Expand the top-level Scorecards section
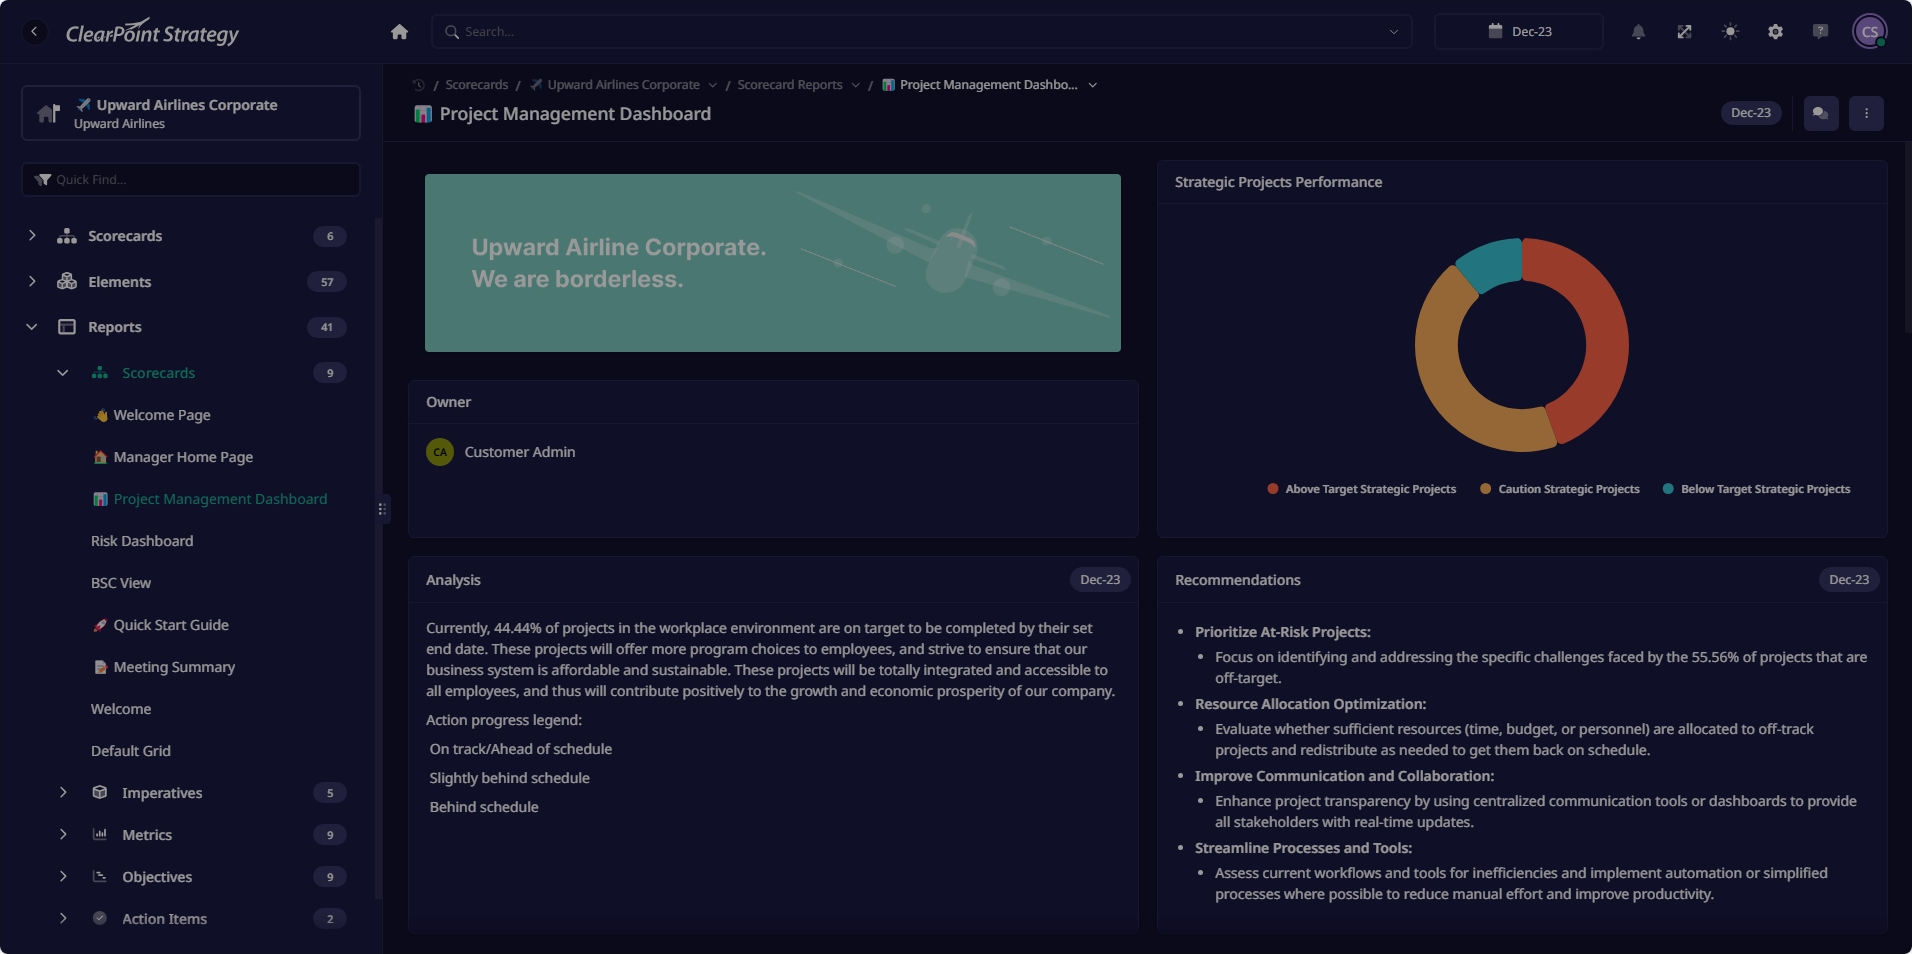The width and height of the screenshot is (1912, 954). [x=32, y=236]
